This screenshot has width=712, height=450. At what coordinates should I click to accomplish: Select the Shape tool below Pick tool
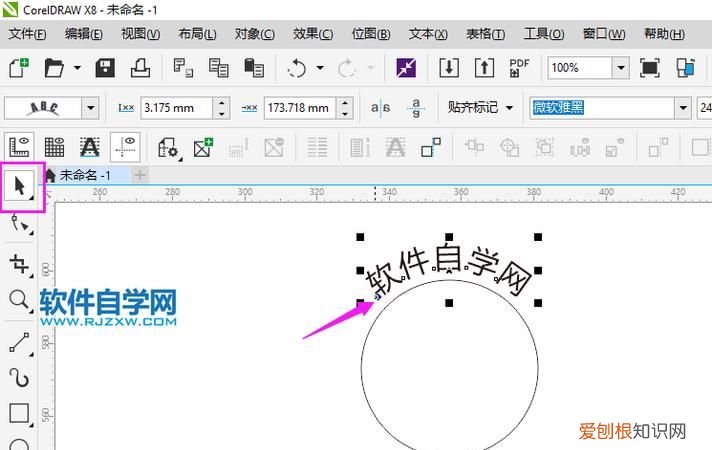click(x=20, y=225)
